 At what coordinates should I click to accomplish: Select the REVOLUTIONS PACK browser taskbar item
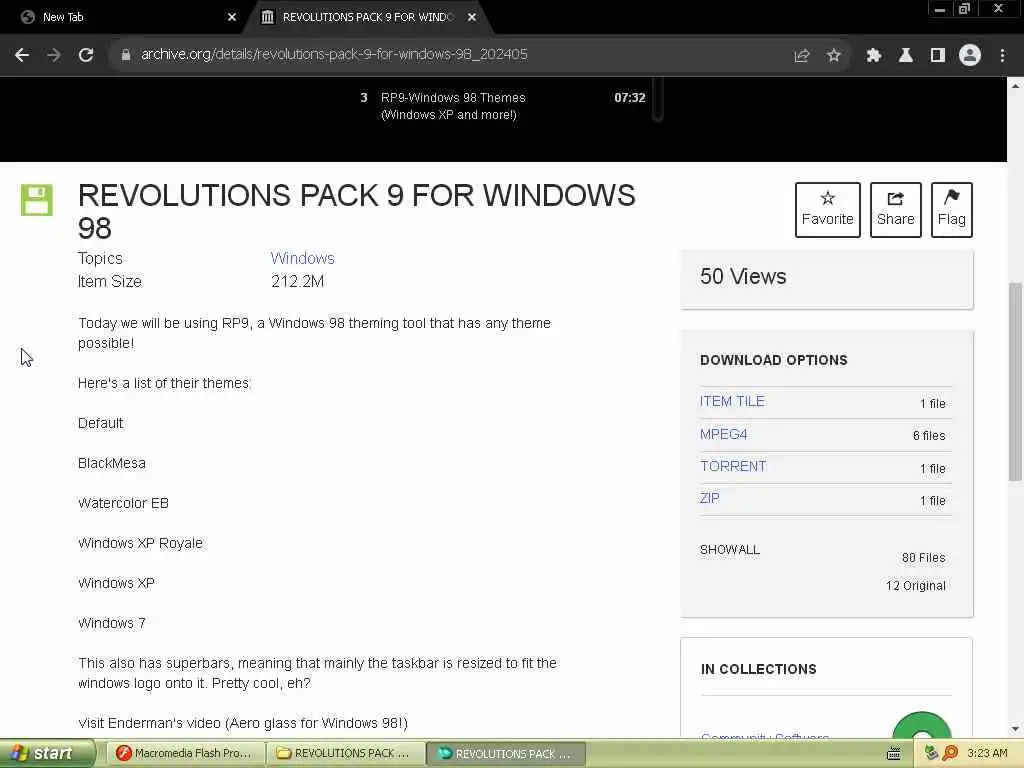tap(505, 754)
